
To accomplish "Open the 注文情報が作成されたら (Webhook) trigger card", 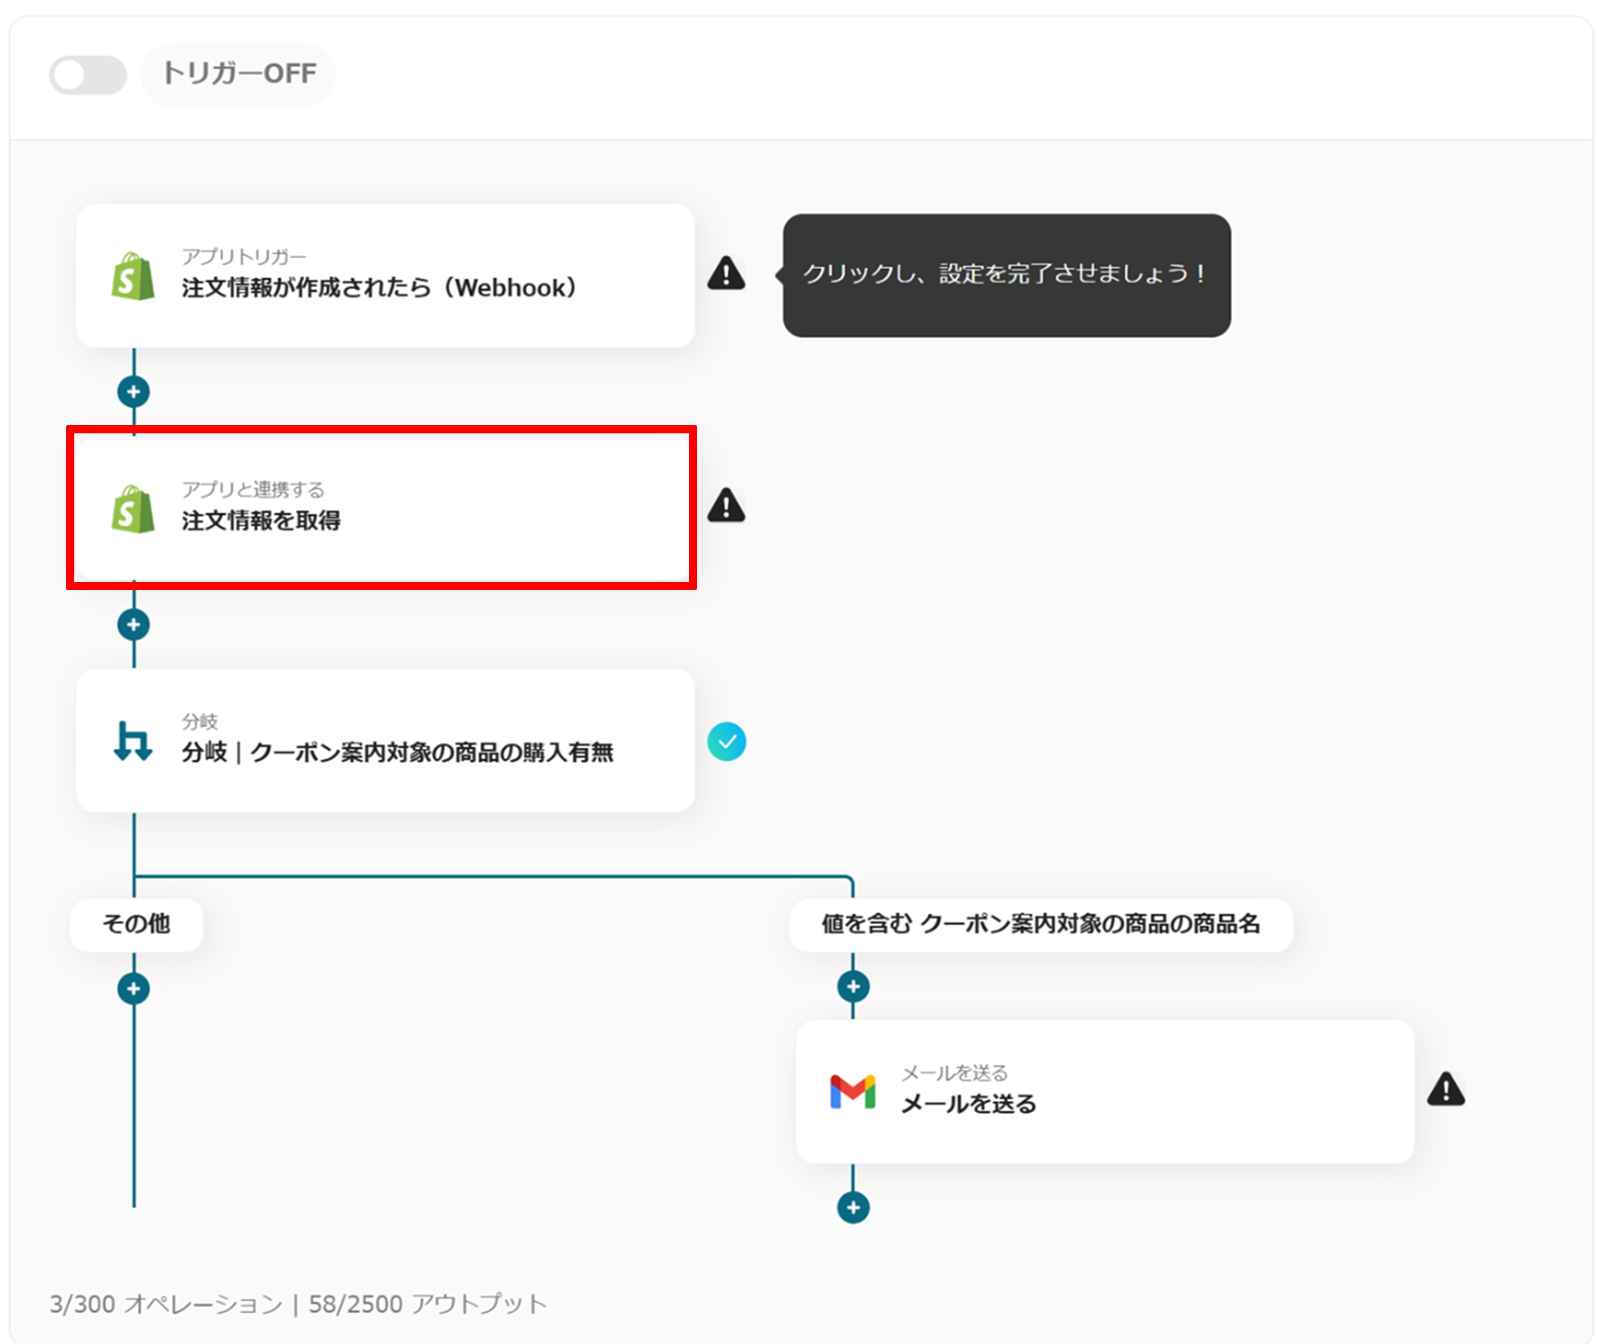I will point(385,276).
